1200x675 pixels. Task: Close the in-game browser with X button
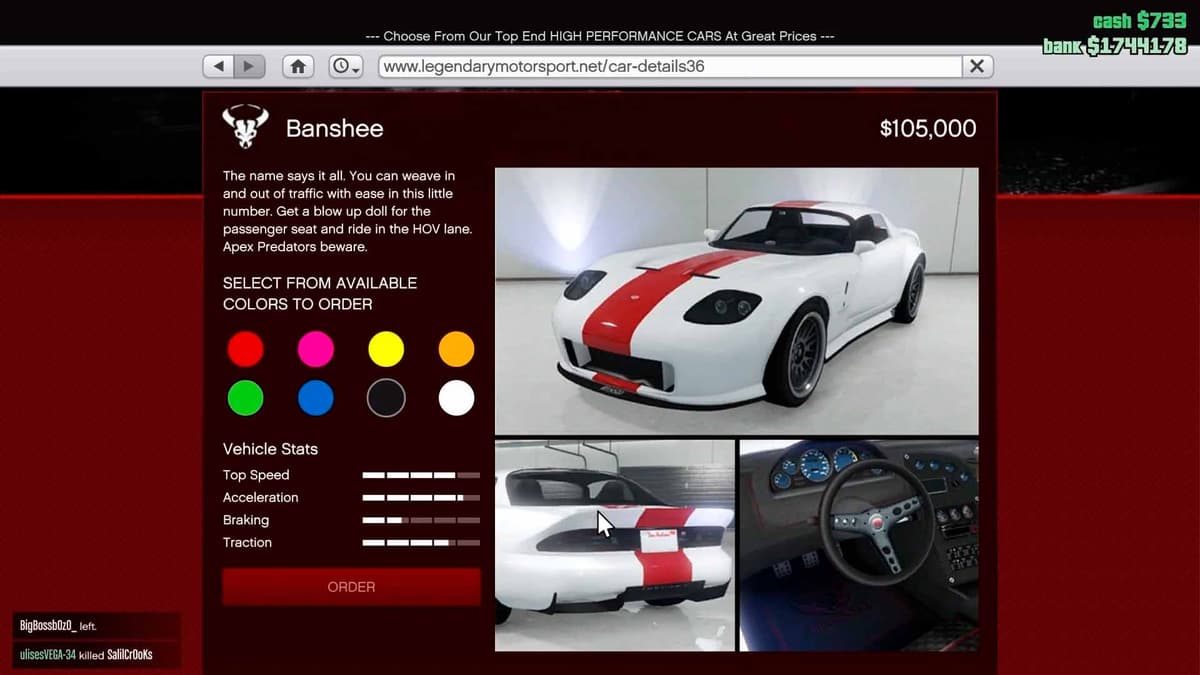pyautogui.click(x=977, y=66)
